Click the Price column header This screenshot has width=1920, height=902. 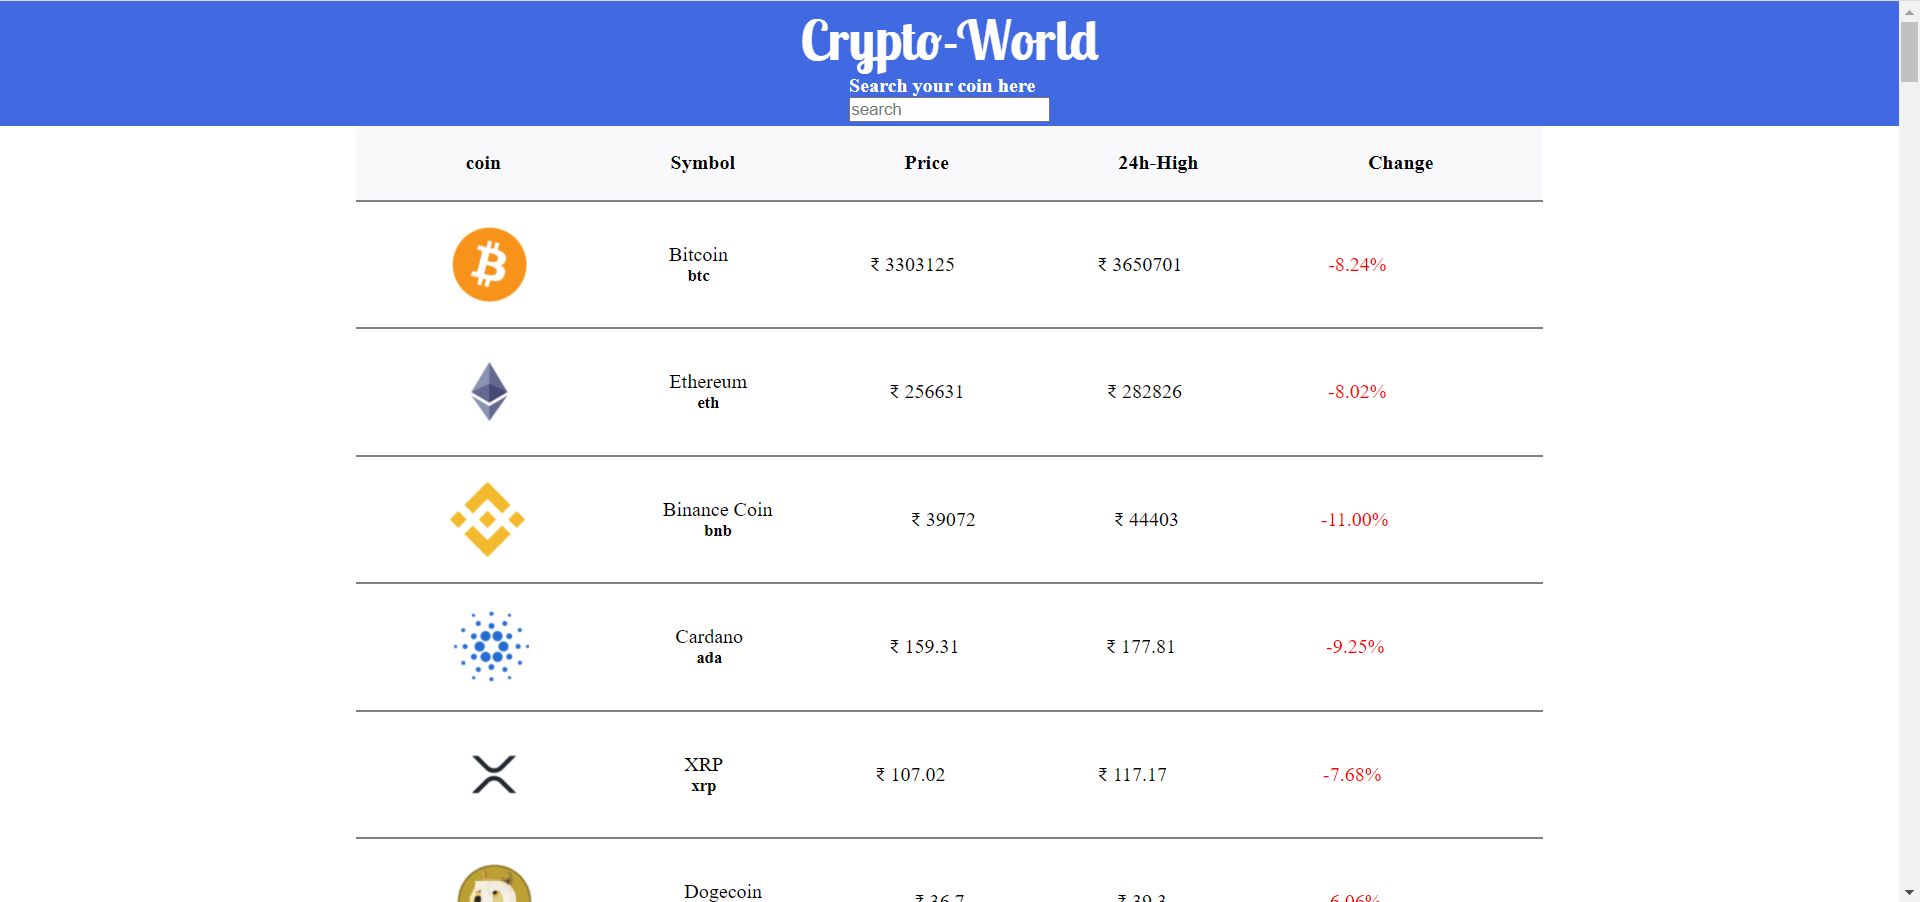[926, 163]
